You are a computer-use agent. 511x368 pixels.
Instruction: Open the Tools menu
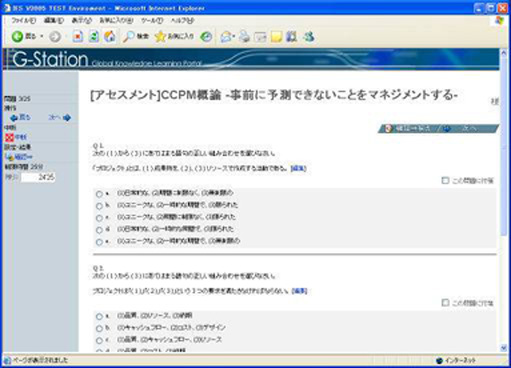click(x=152, y=21)
